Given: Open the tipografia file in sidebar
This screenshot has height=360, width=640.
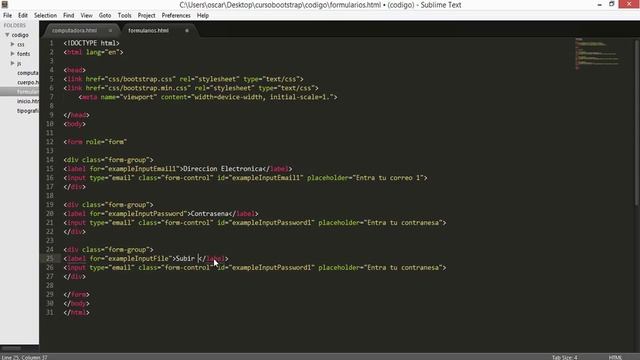Looking at the screenshot, I should pyautogui.click(x=28, y=111).
